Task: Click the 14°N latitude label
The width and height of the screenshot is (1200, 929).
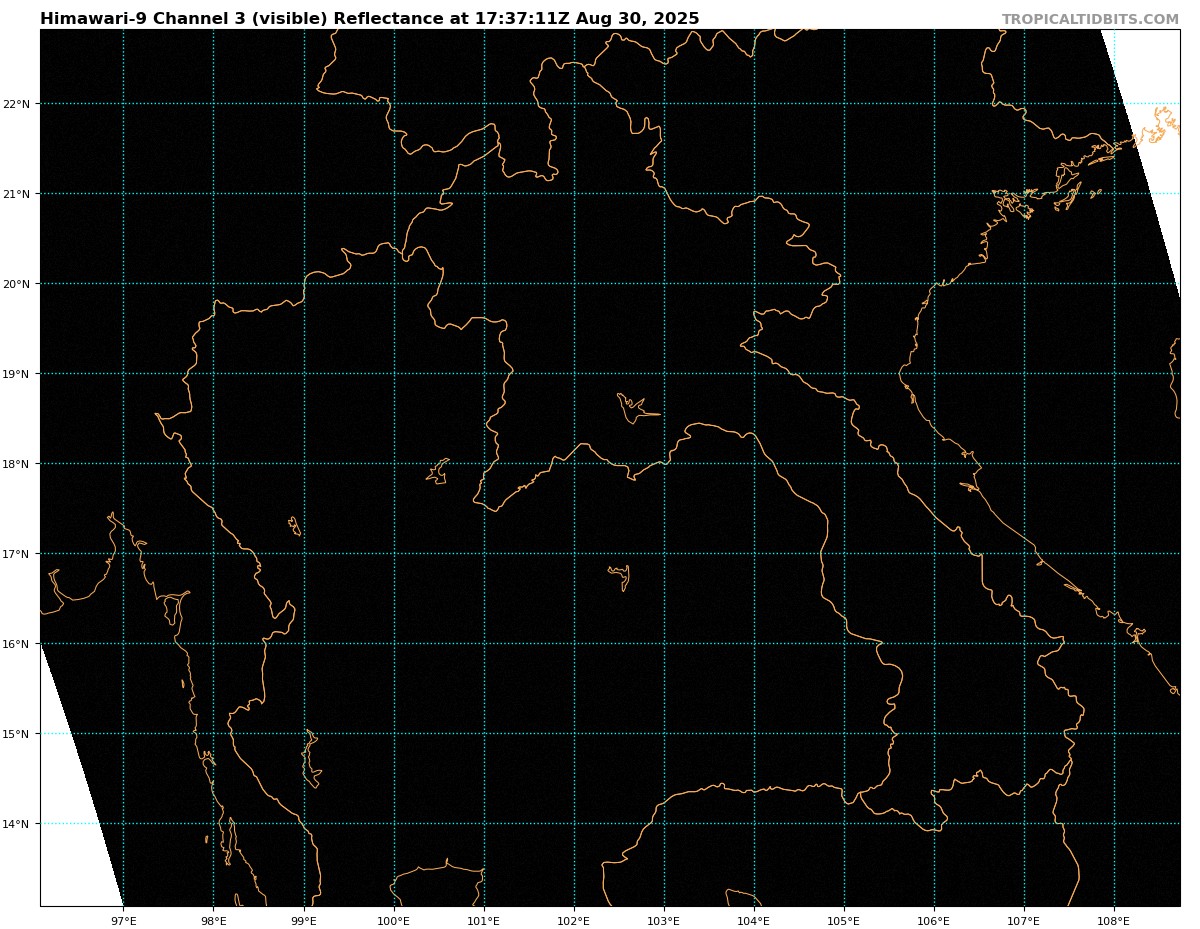Action: point(17,824)
